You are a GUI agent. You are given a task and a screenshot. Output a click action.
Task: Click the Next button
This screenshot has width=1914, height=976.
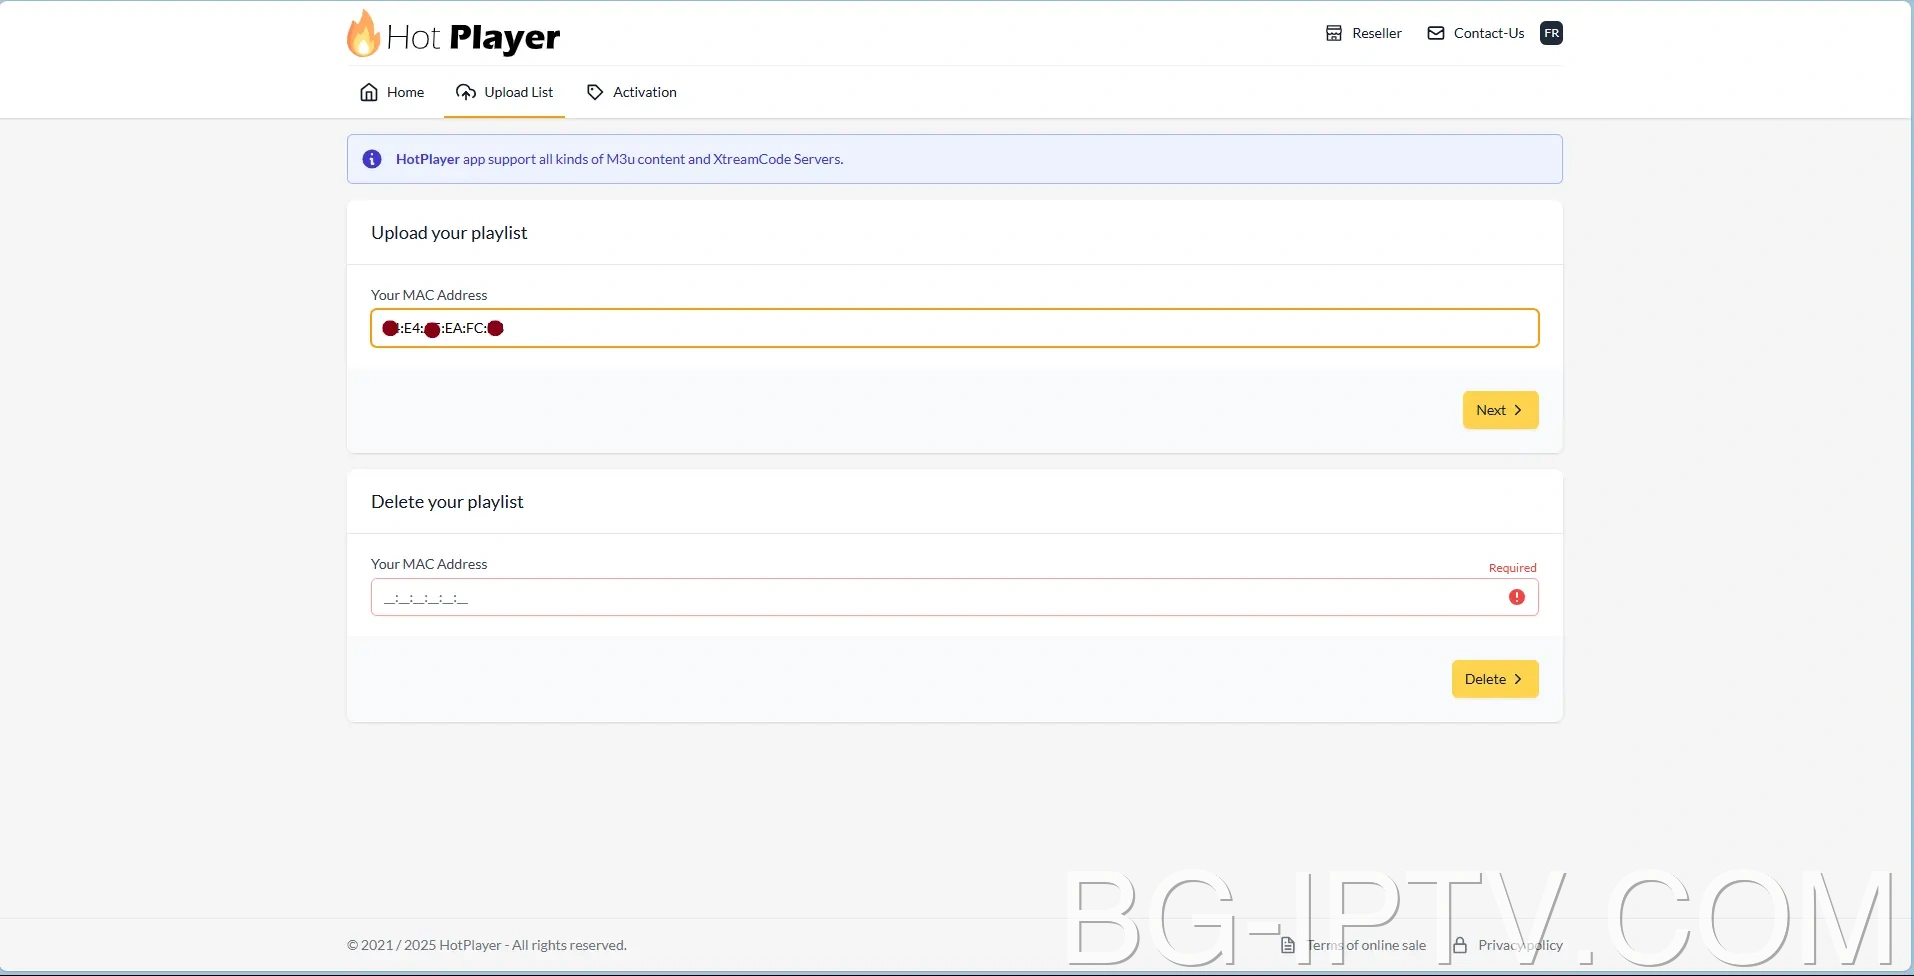tap(1500, 410)
